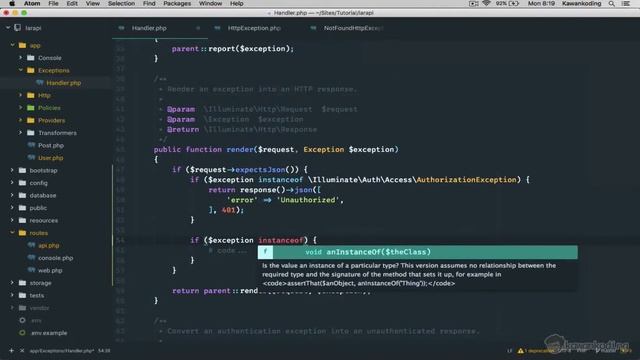
Task: Open the Help menu
Action: (x=237, y=3)
